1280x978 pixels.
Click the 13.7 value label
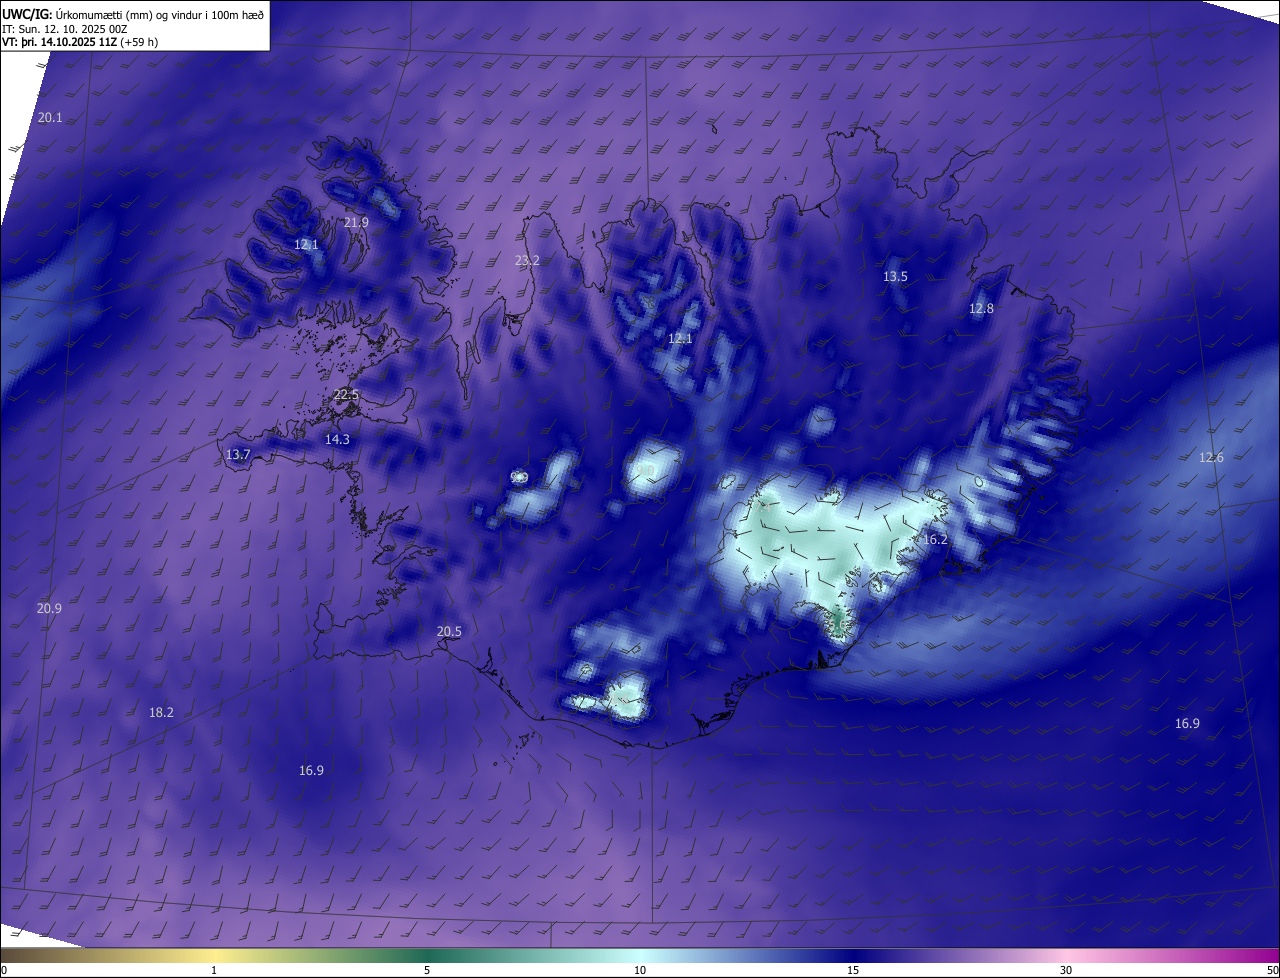[x=238, y=455]
